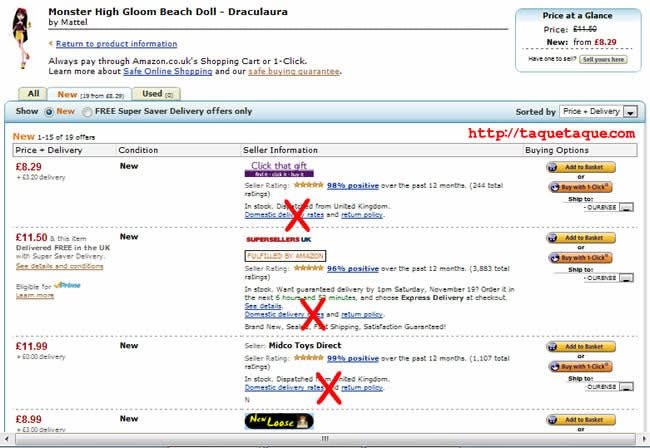Open Ship to dropdown for £11.50 offer
The width and height of the screenshot is (650, 448).
609,278
